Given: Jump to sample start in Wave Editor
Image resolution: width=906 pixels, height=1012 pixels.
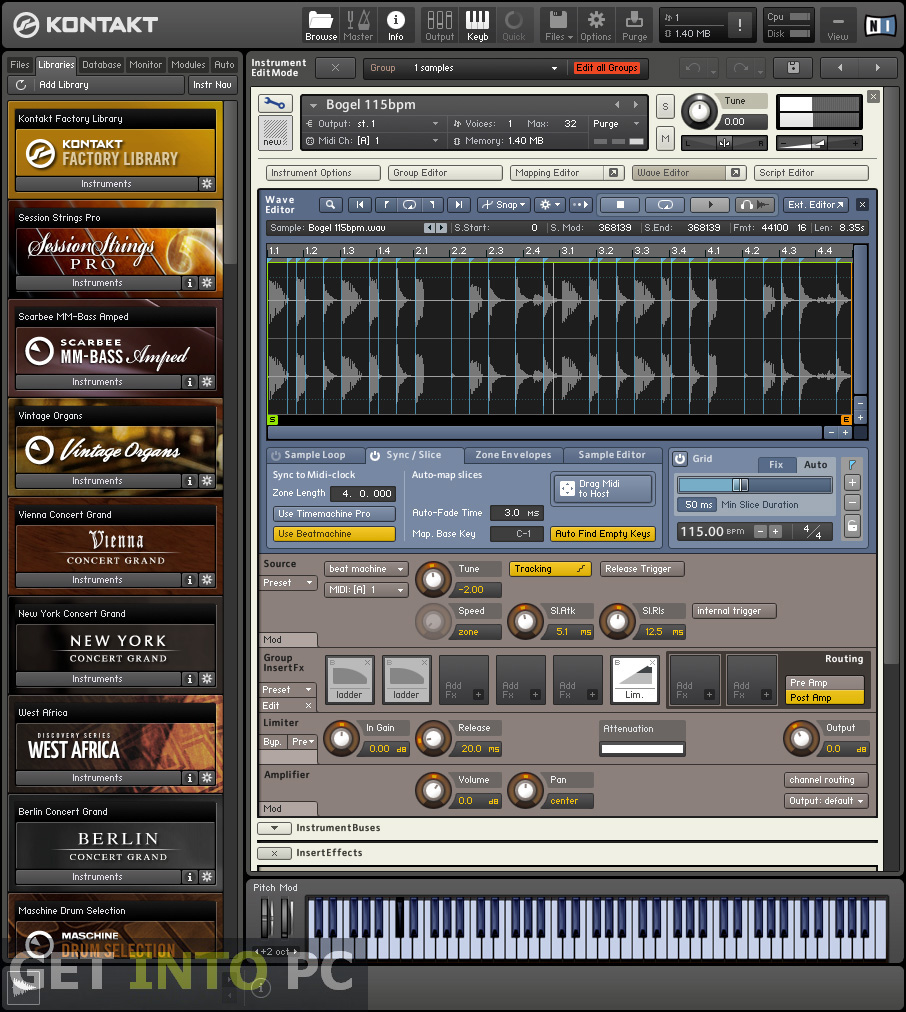Looking at the screenshot, I should coord(360,205).
